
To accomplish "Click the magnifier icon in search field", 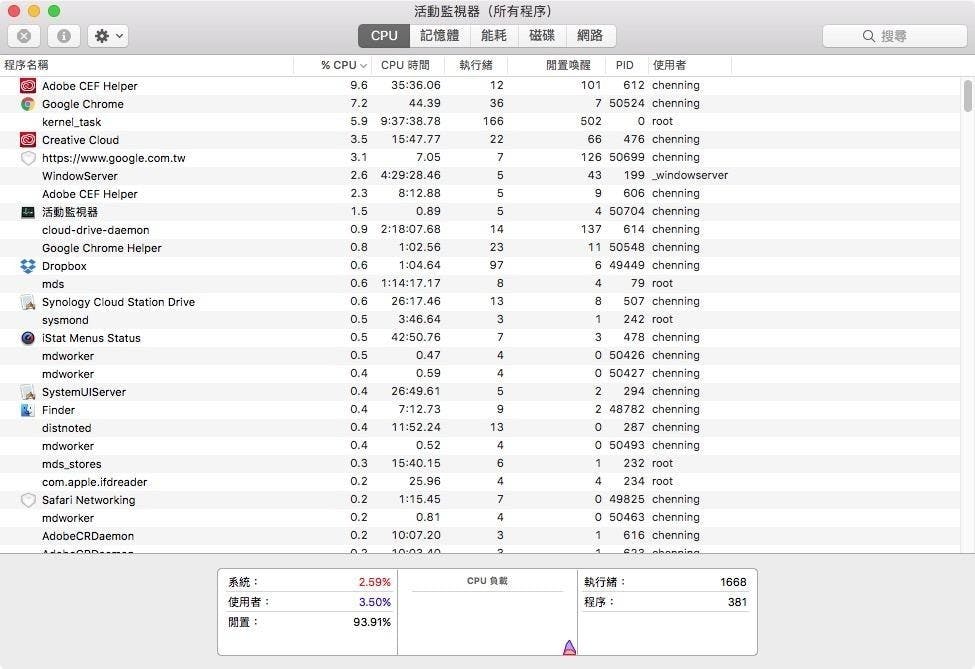I will coord(869,36).
